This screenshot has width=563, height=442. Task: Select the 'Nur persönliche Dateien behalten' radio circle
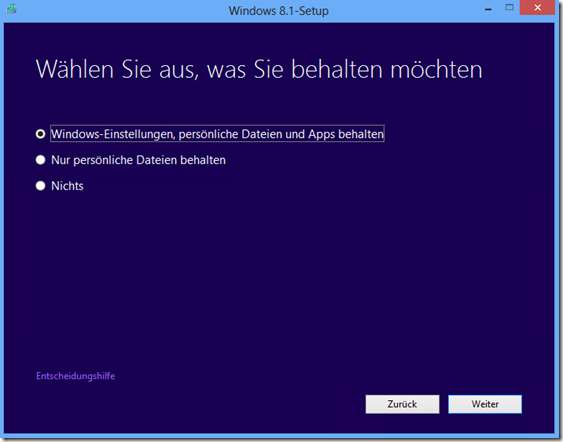click(x=41, y=160)
